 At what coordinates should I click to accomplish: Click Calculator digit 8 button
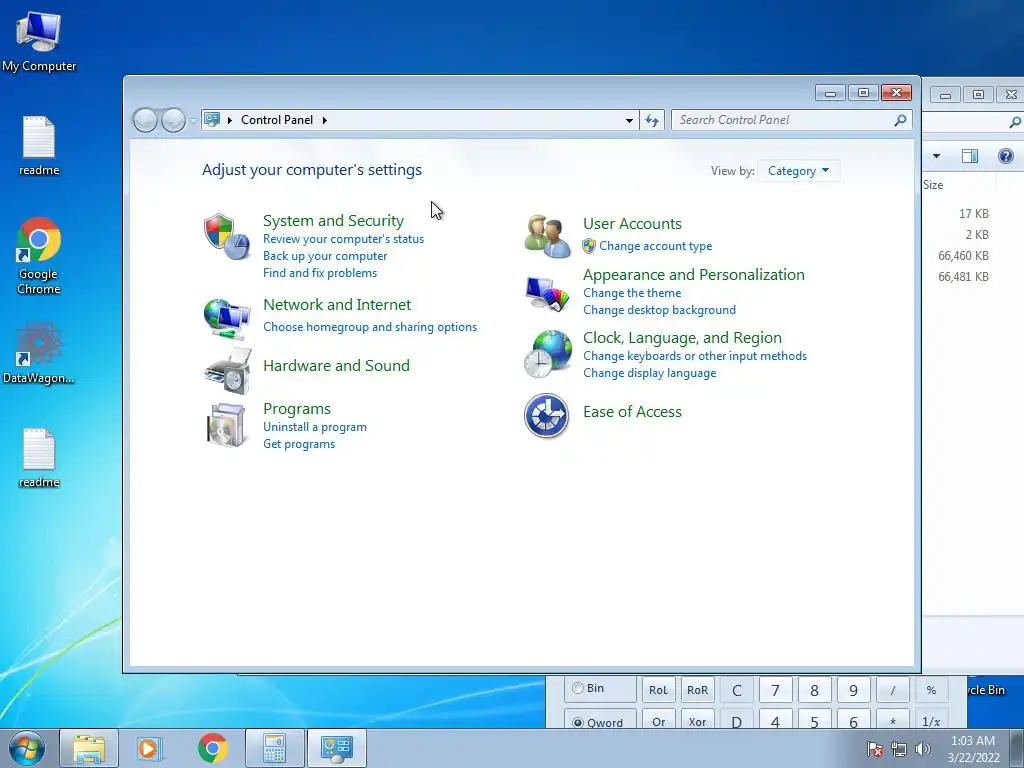pos(814,690)
